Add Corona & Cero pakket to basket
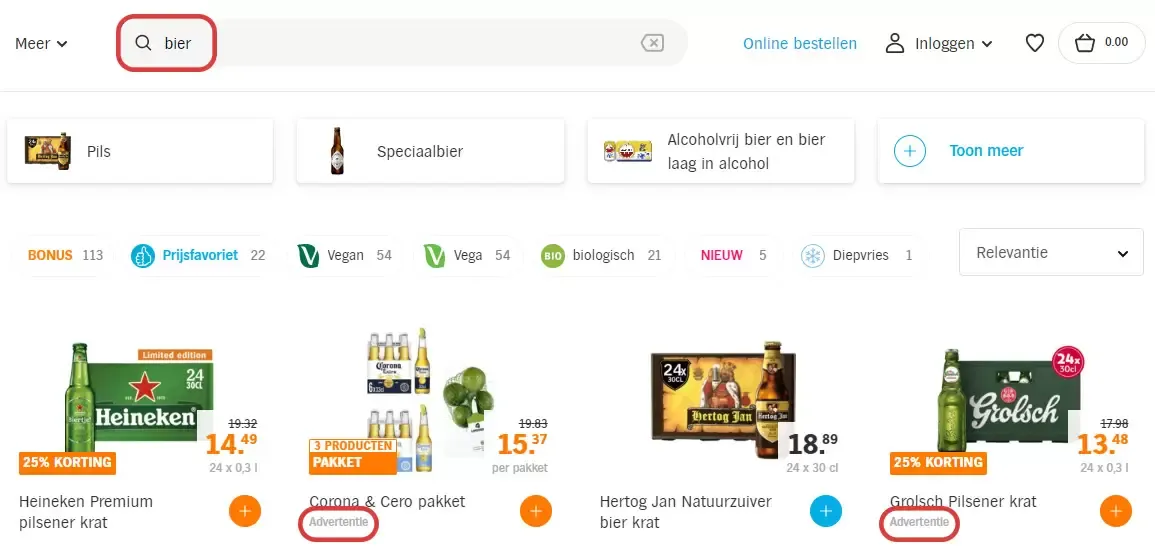 [x=536, y=511]
